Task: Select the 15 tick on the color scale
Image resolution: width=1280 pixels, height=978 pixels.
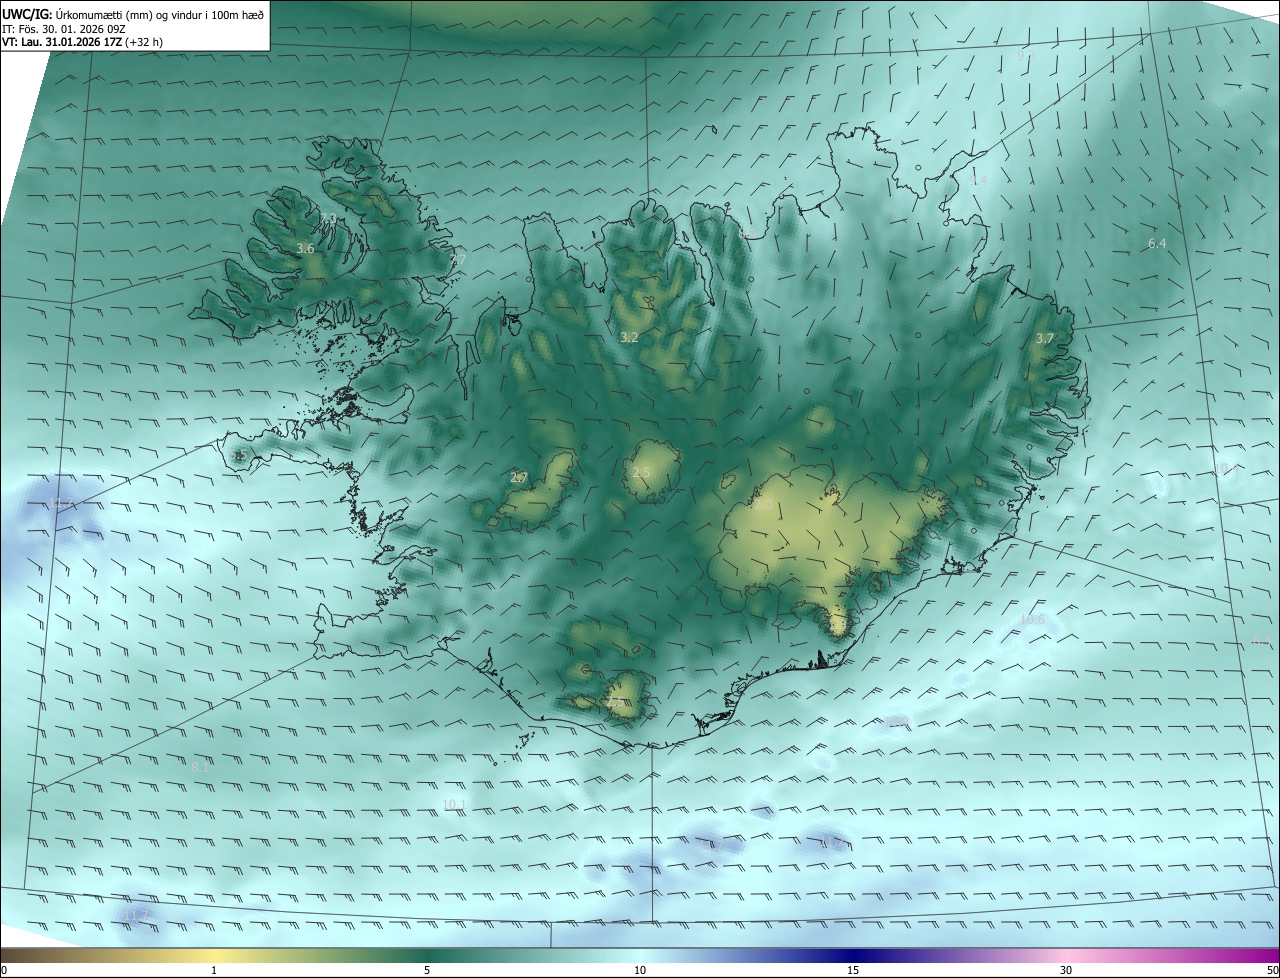Action: pos(853,971)
